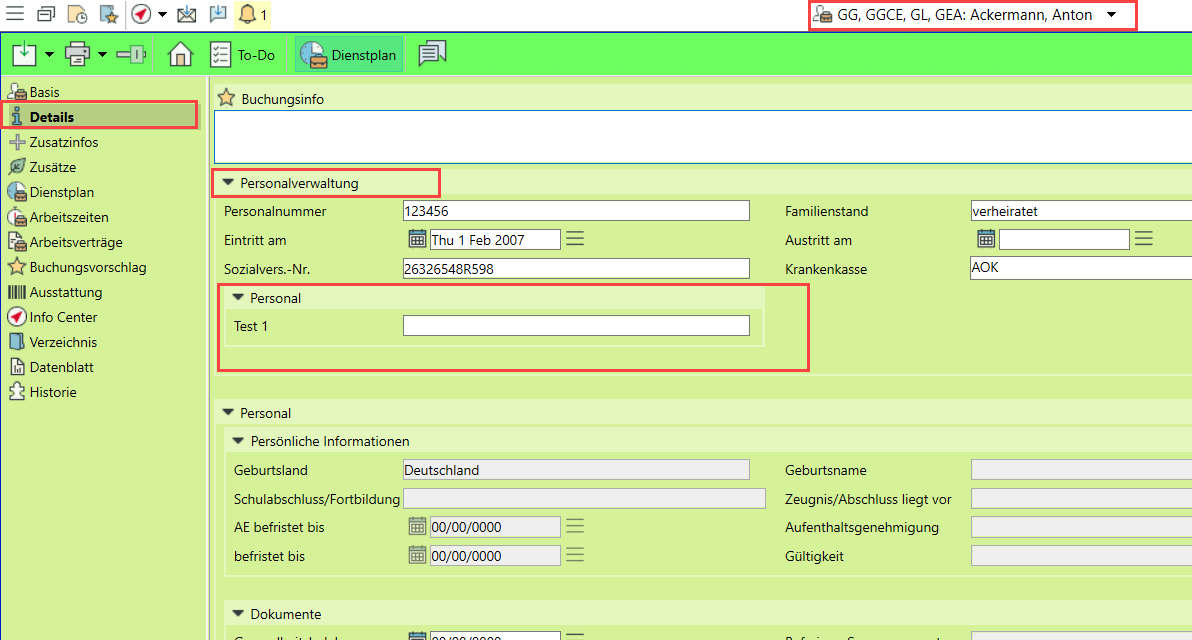Click the Dienstplan toolbar button
Viewport: 1192px width, 640px height.
(x=349, y=54)
